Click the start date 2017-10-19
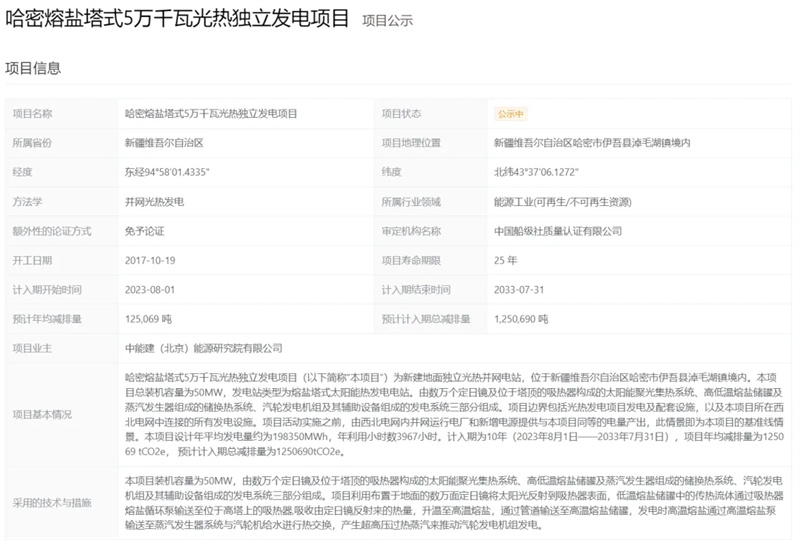 tap(149, 260)
